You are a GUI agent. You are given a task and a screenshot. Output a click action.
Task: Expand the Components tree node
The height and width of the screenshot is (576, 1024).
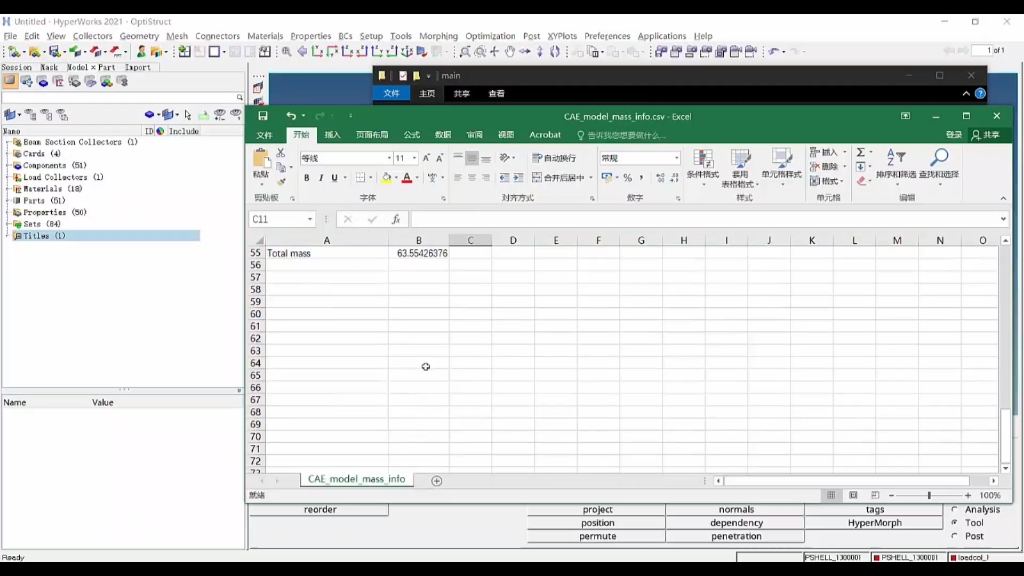pos(8,165)
